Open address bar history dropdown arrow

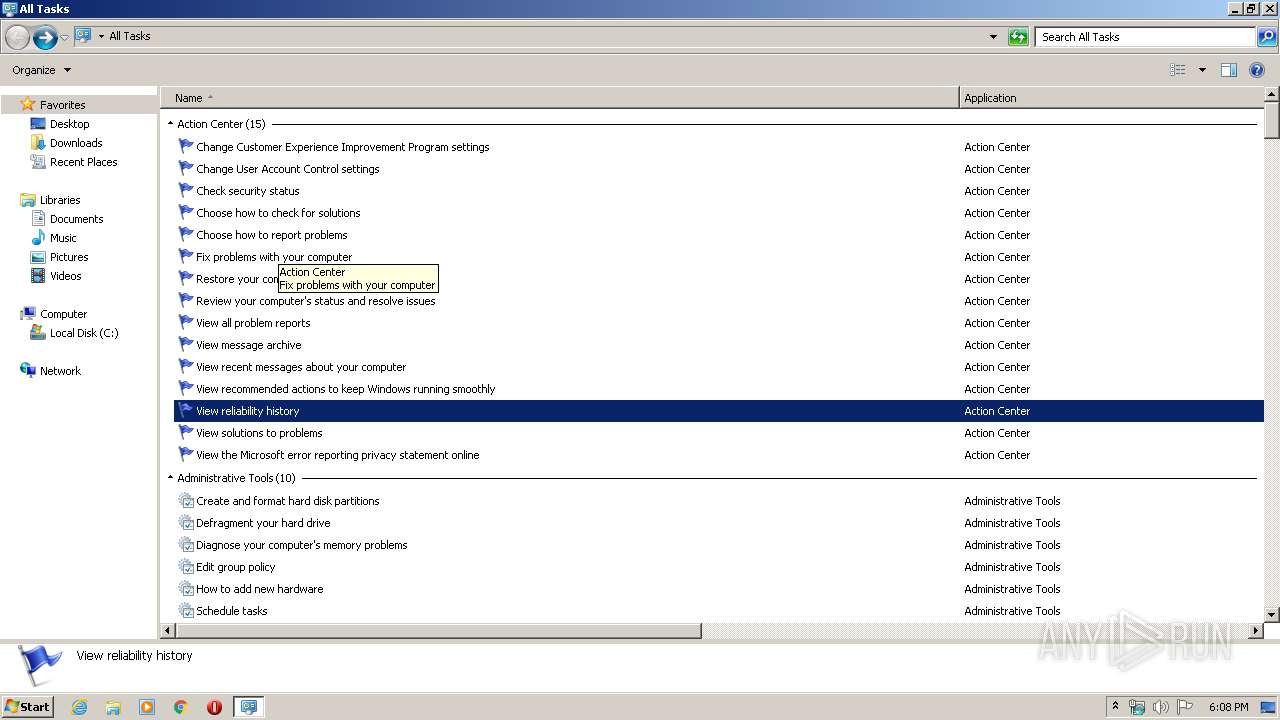993,37
